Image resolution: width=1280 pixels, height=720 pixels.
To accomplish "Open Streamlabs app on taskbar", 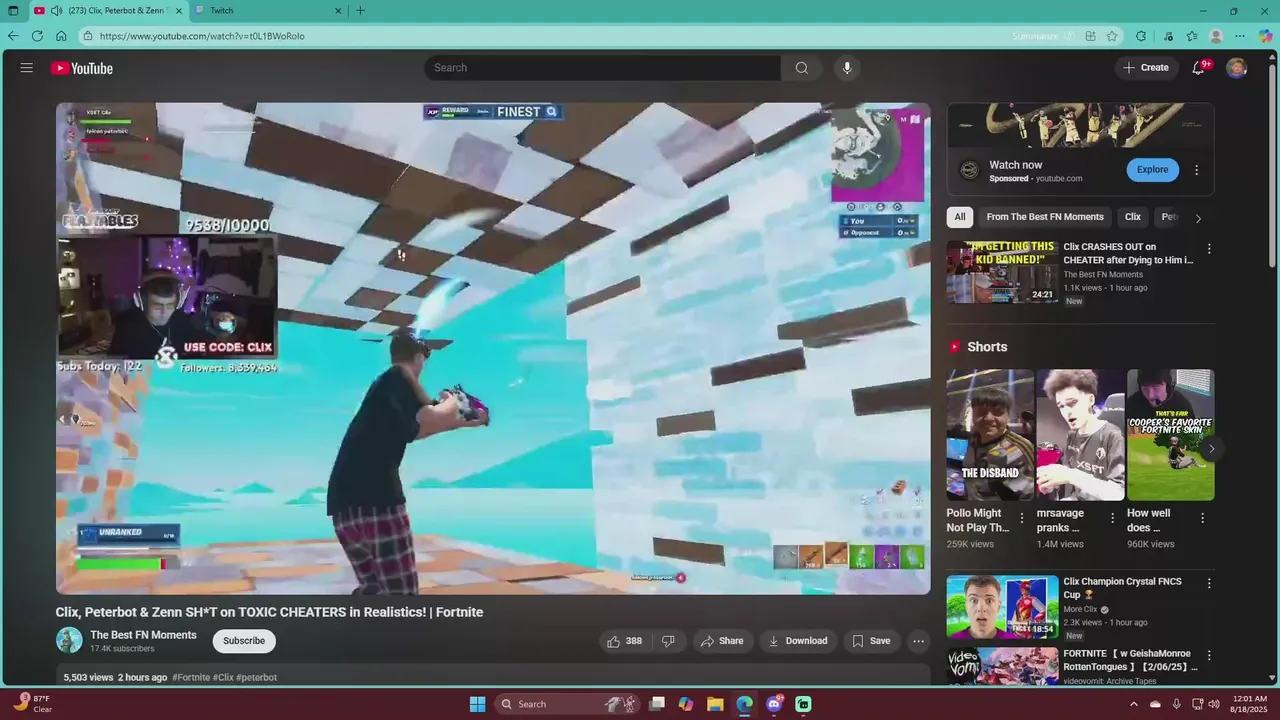I will (x=803, y=704).
